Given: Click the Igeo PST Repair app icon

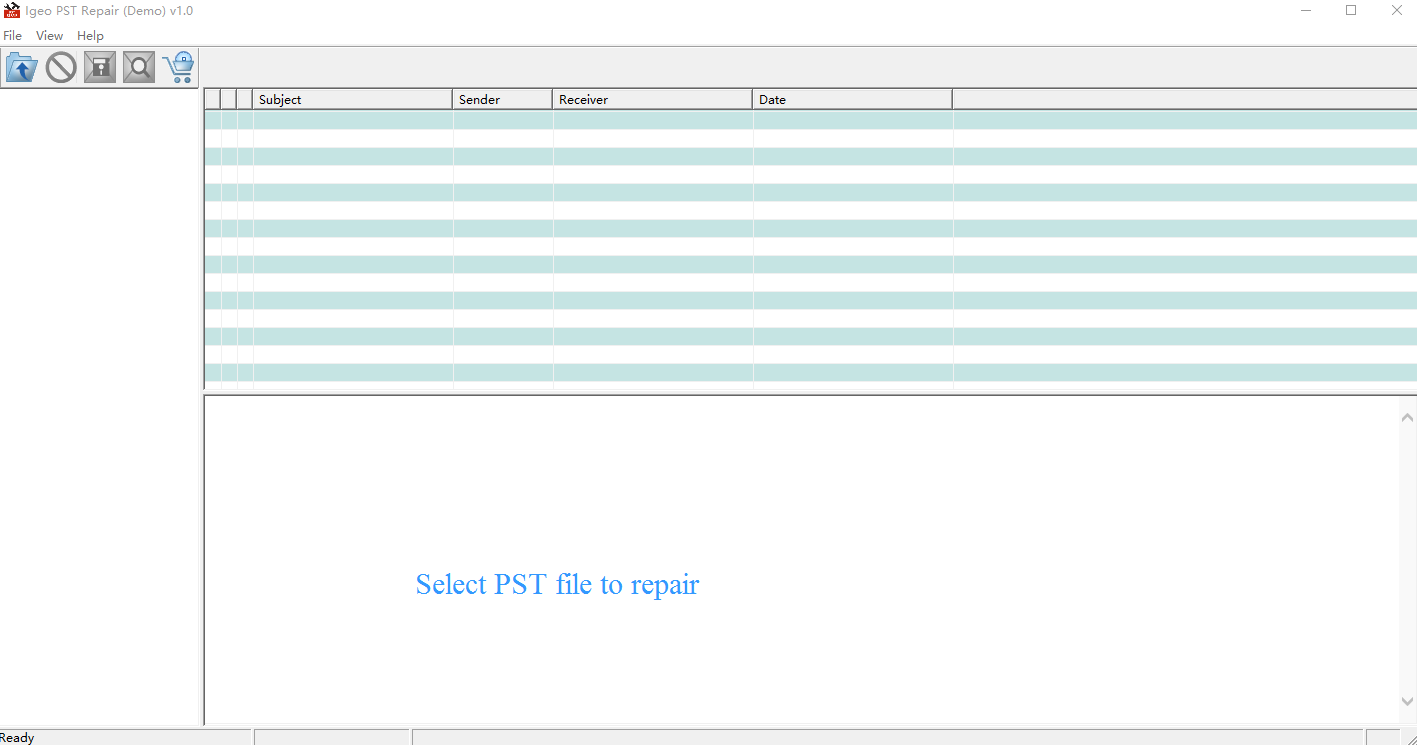Looking at the screenshot, I should [x=12, y=11].
